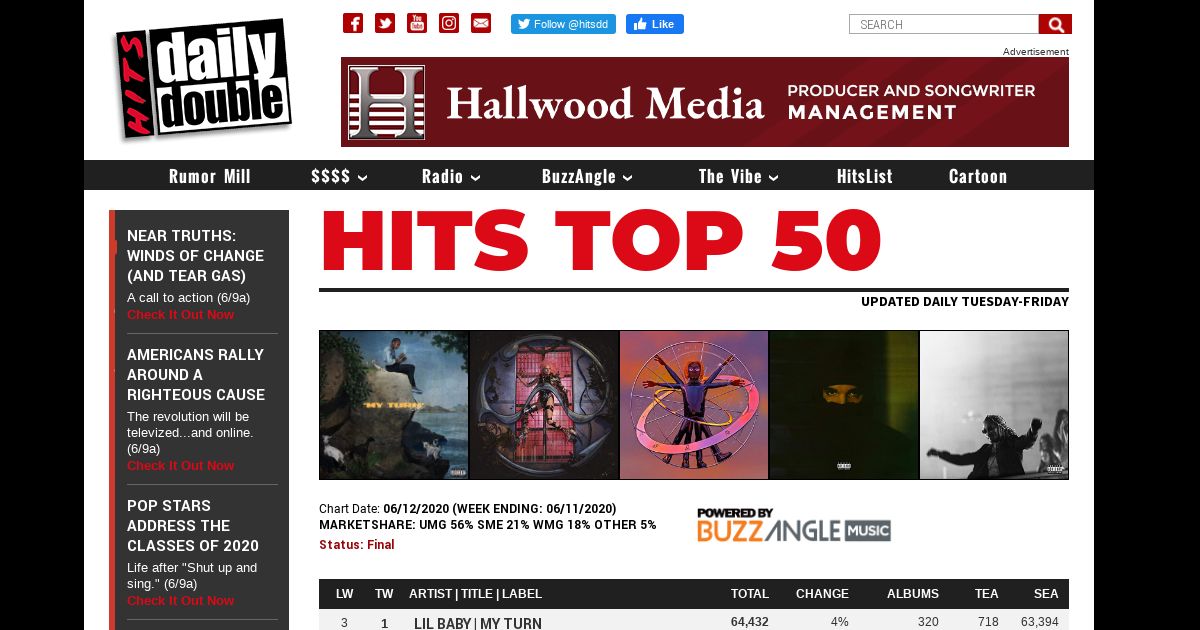Click the black-and-white album cover thumbnail

coord(994,405)
